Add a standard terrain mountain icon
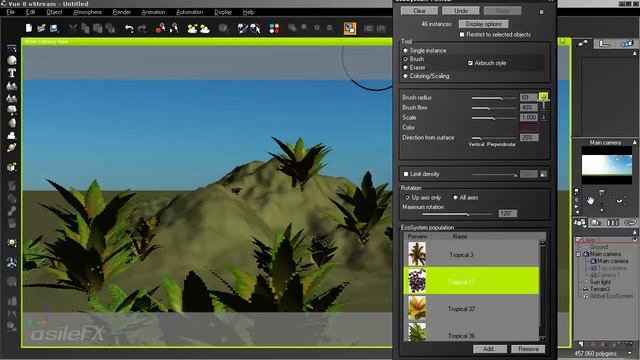Viewport: 640px width, 360px height. click(12, 86)
